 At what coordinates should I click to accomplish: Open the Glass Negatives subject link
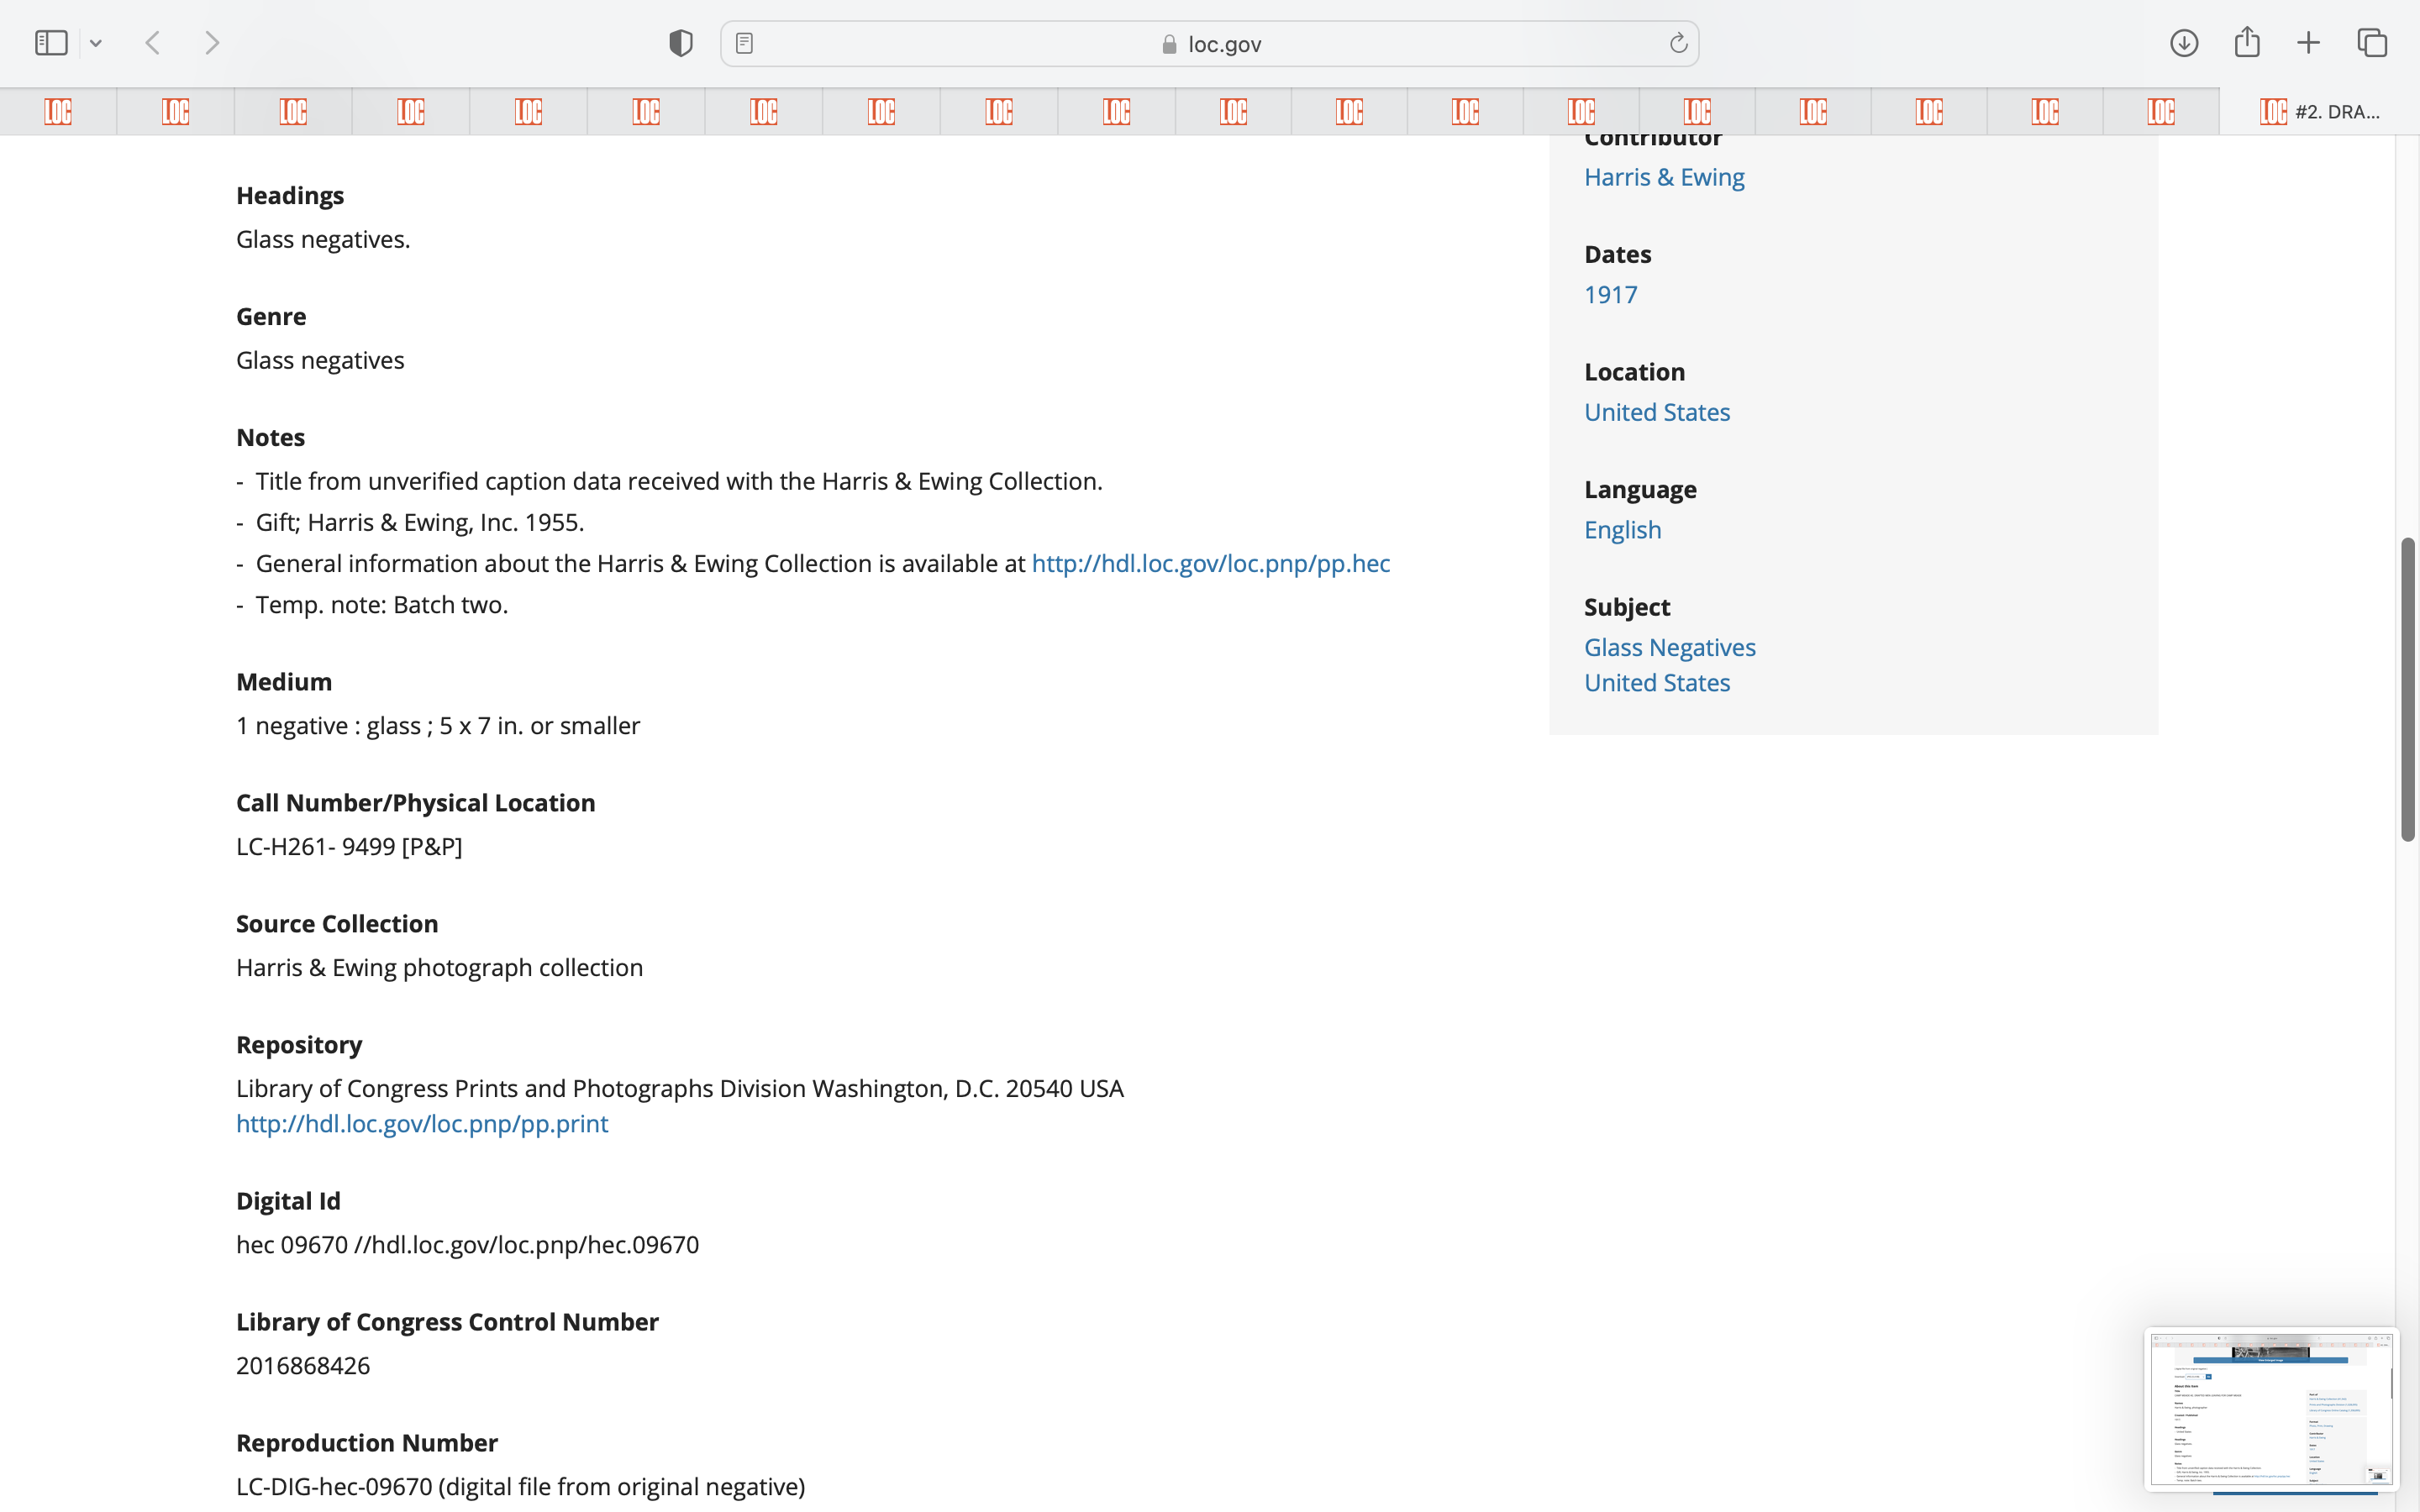(1669, 647)
